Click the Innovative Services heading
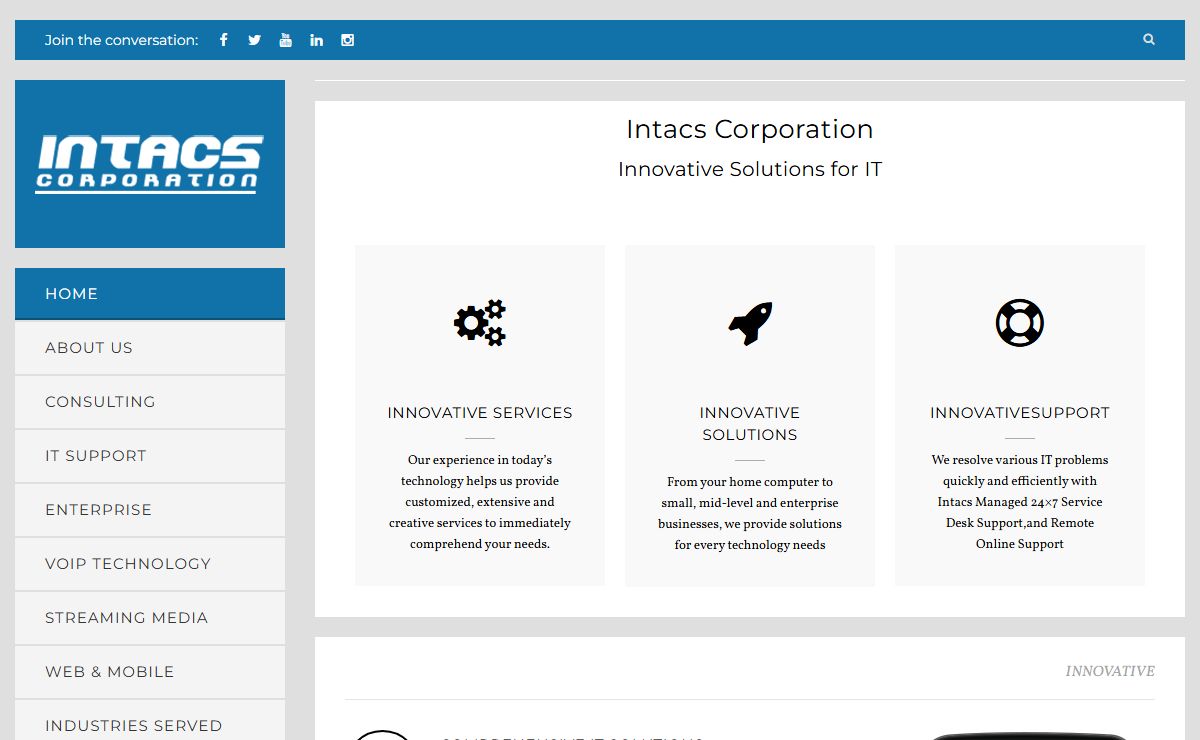 [x=480, y=413]
